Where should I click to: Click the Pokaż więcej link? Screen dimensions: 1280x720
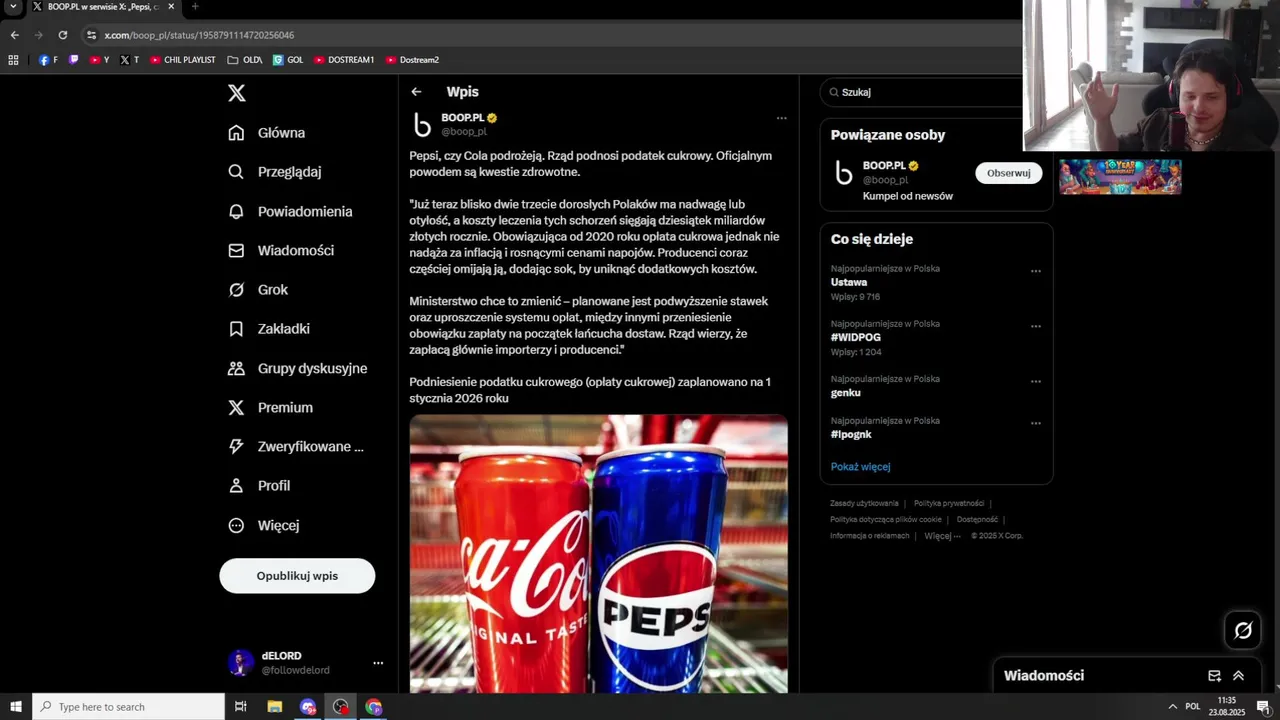(x=860, y=467)
